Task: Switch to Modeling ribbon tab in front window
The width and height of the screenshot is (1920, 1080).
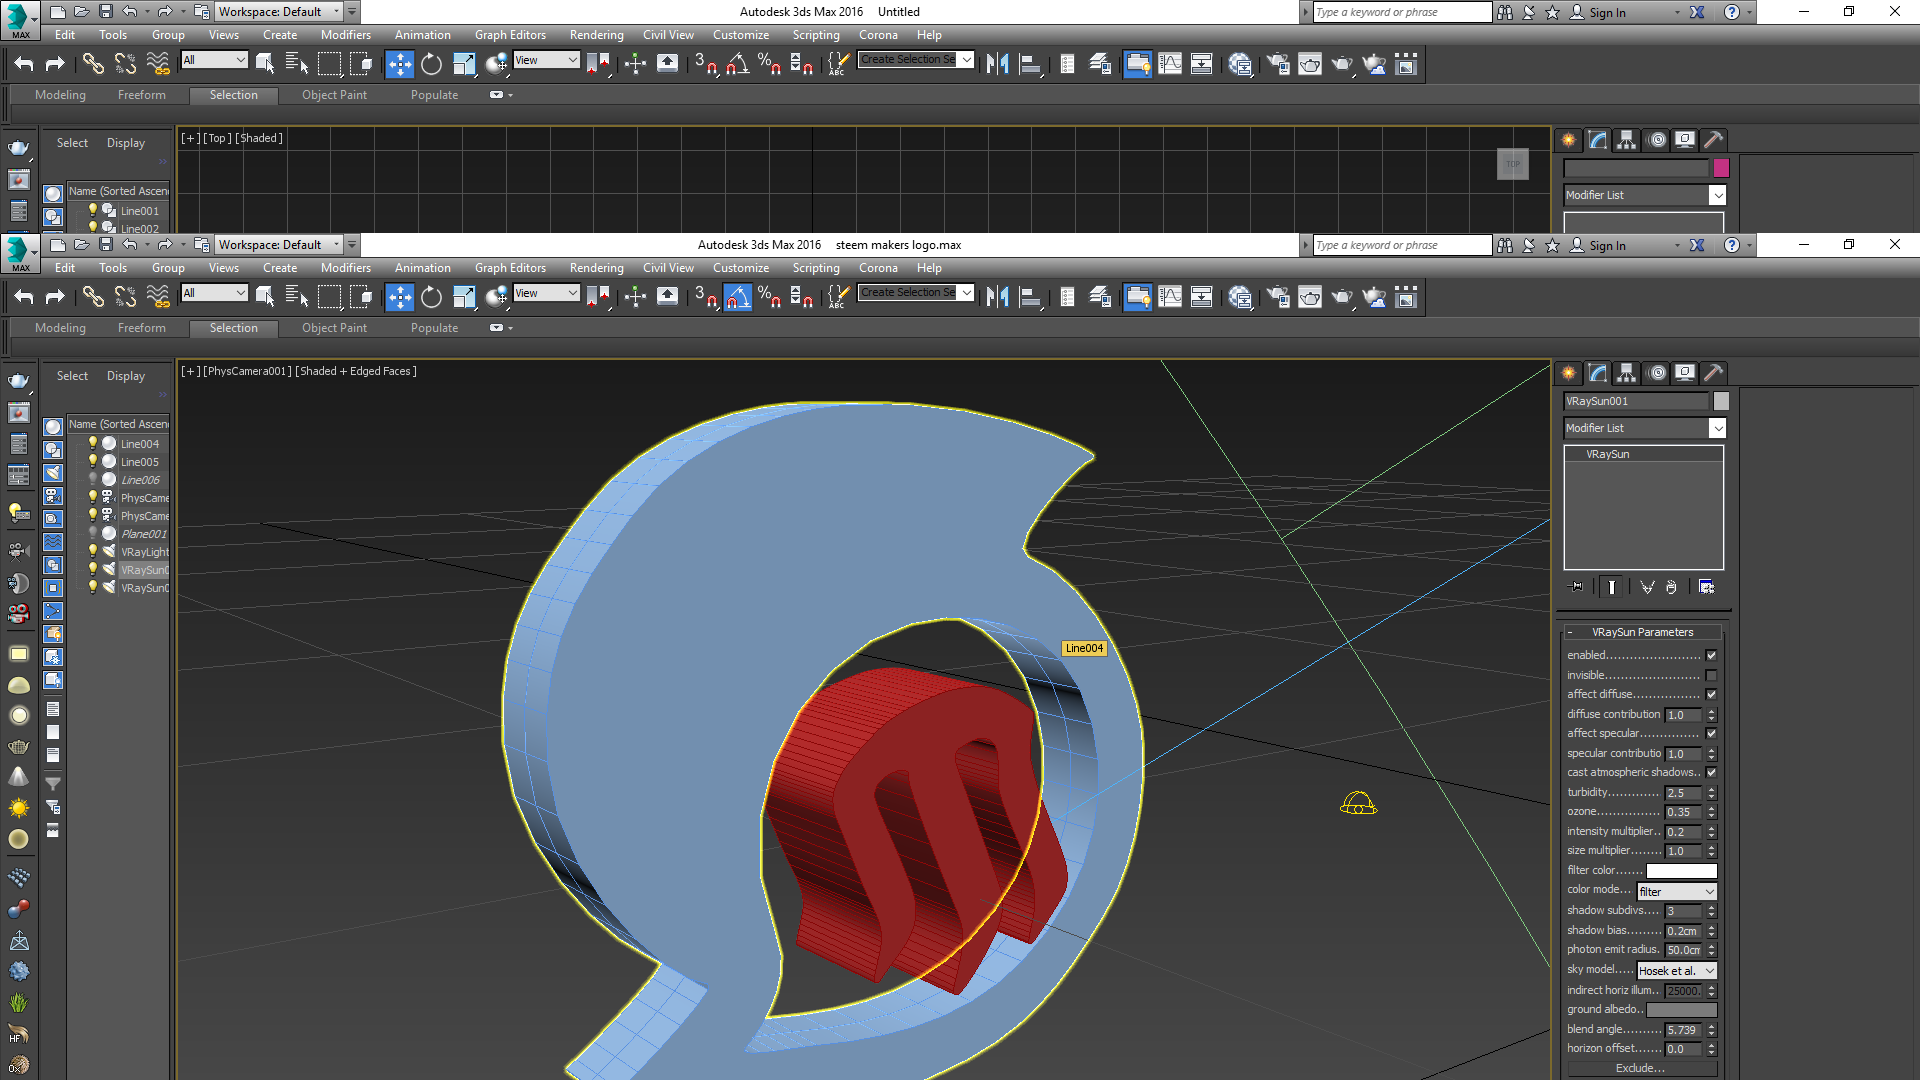Action: coord(60,328)
